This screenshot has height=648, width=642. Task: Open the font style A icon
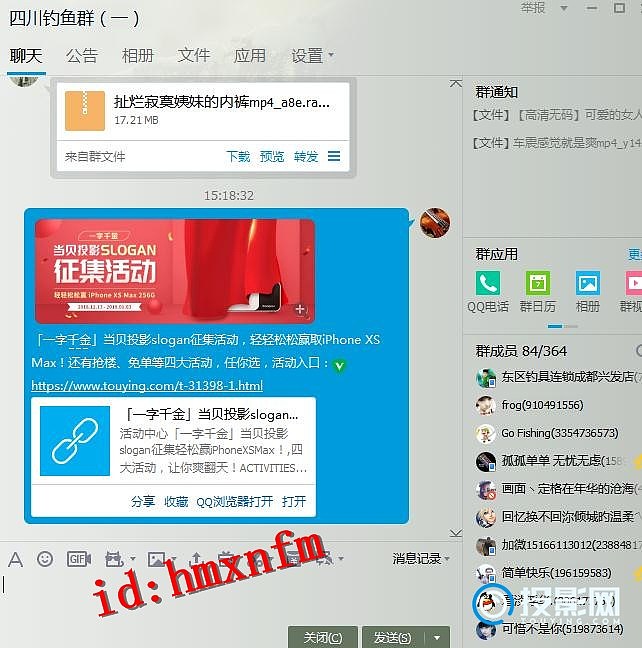(x=15, y=560)
